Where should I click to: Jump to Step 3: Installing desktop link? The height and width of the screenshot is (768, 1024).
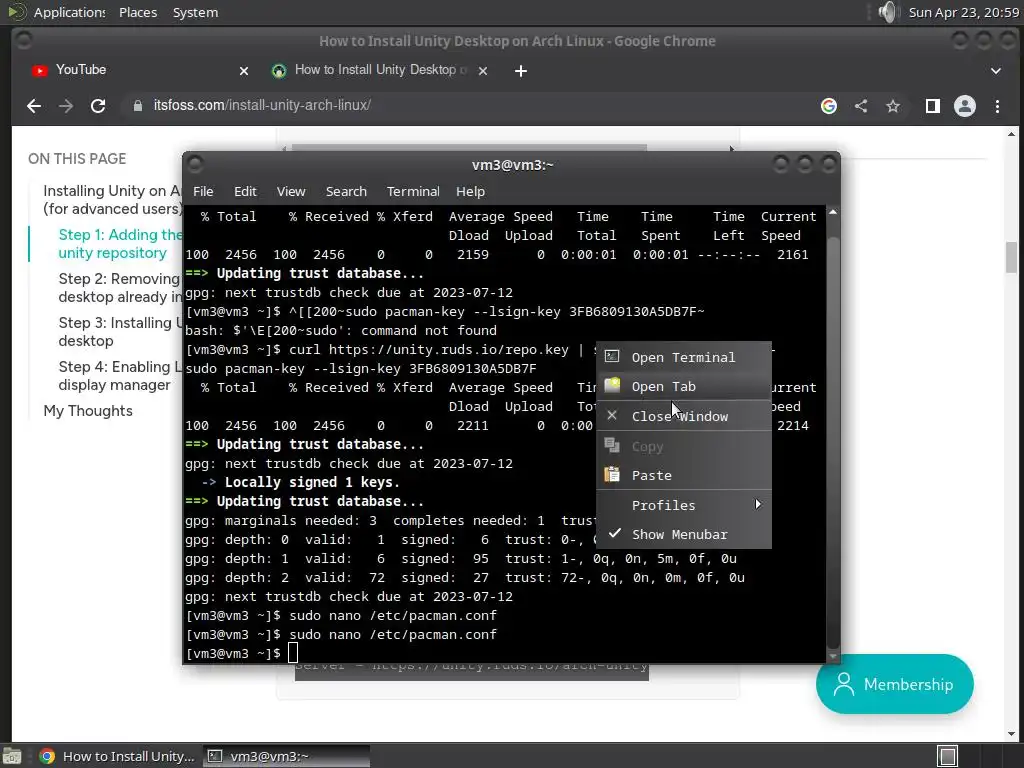120,331
